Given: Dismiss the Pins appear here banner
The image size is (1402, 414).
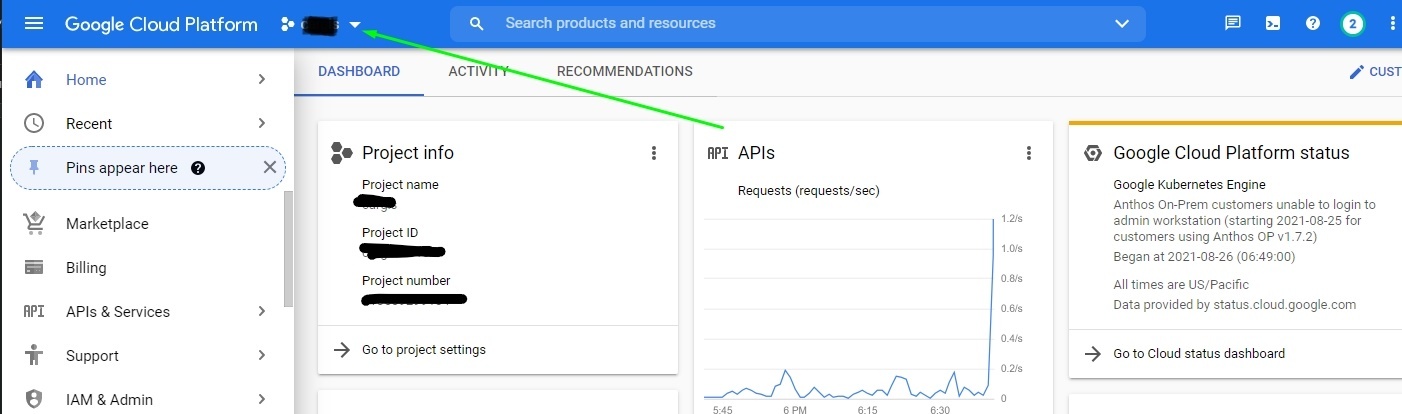Looking at the screenshot, I should point(269,167).
